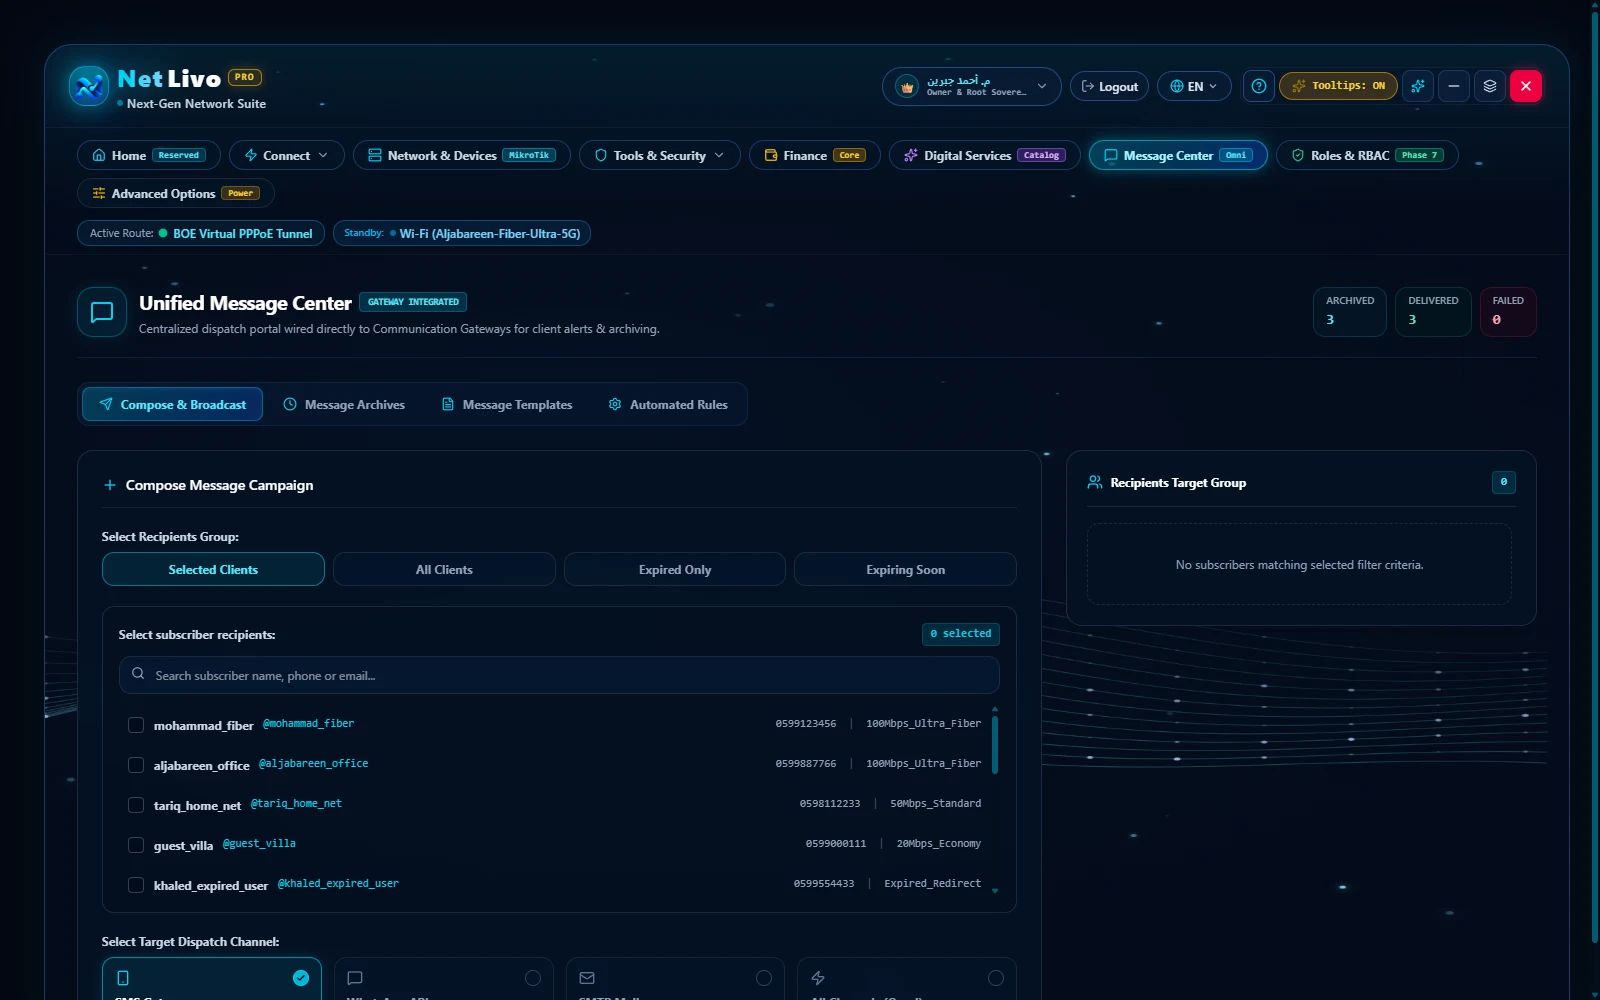Open the Network & Devices menu

[x=462, y=155]
